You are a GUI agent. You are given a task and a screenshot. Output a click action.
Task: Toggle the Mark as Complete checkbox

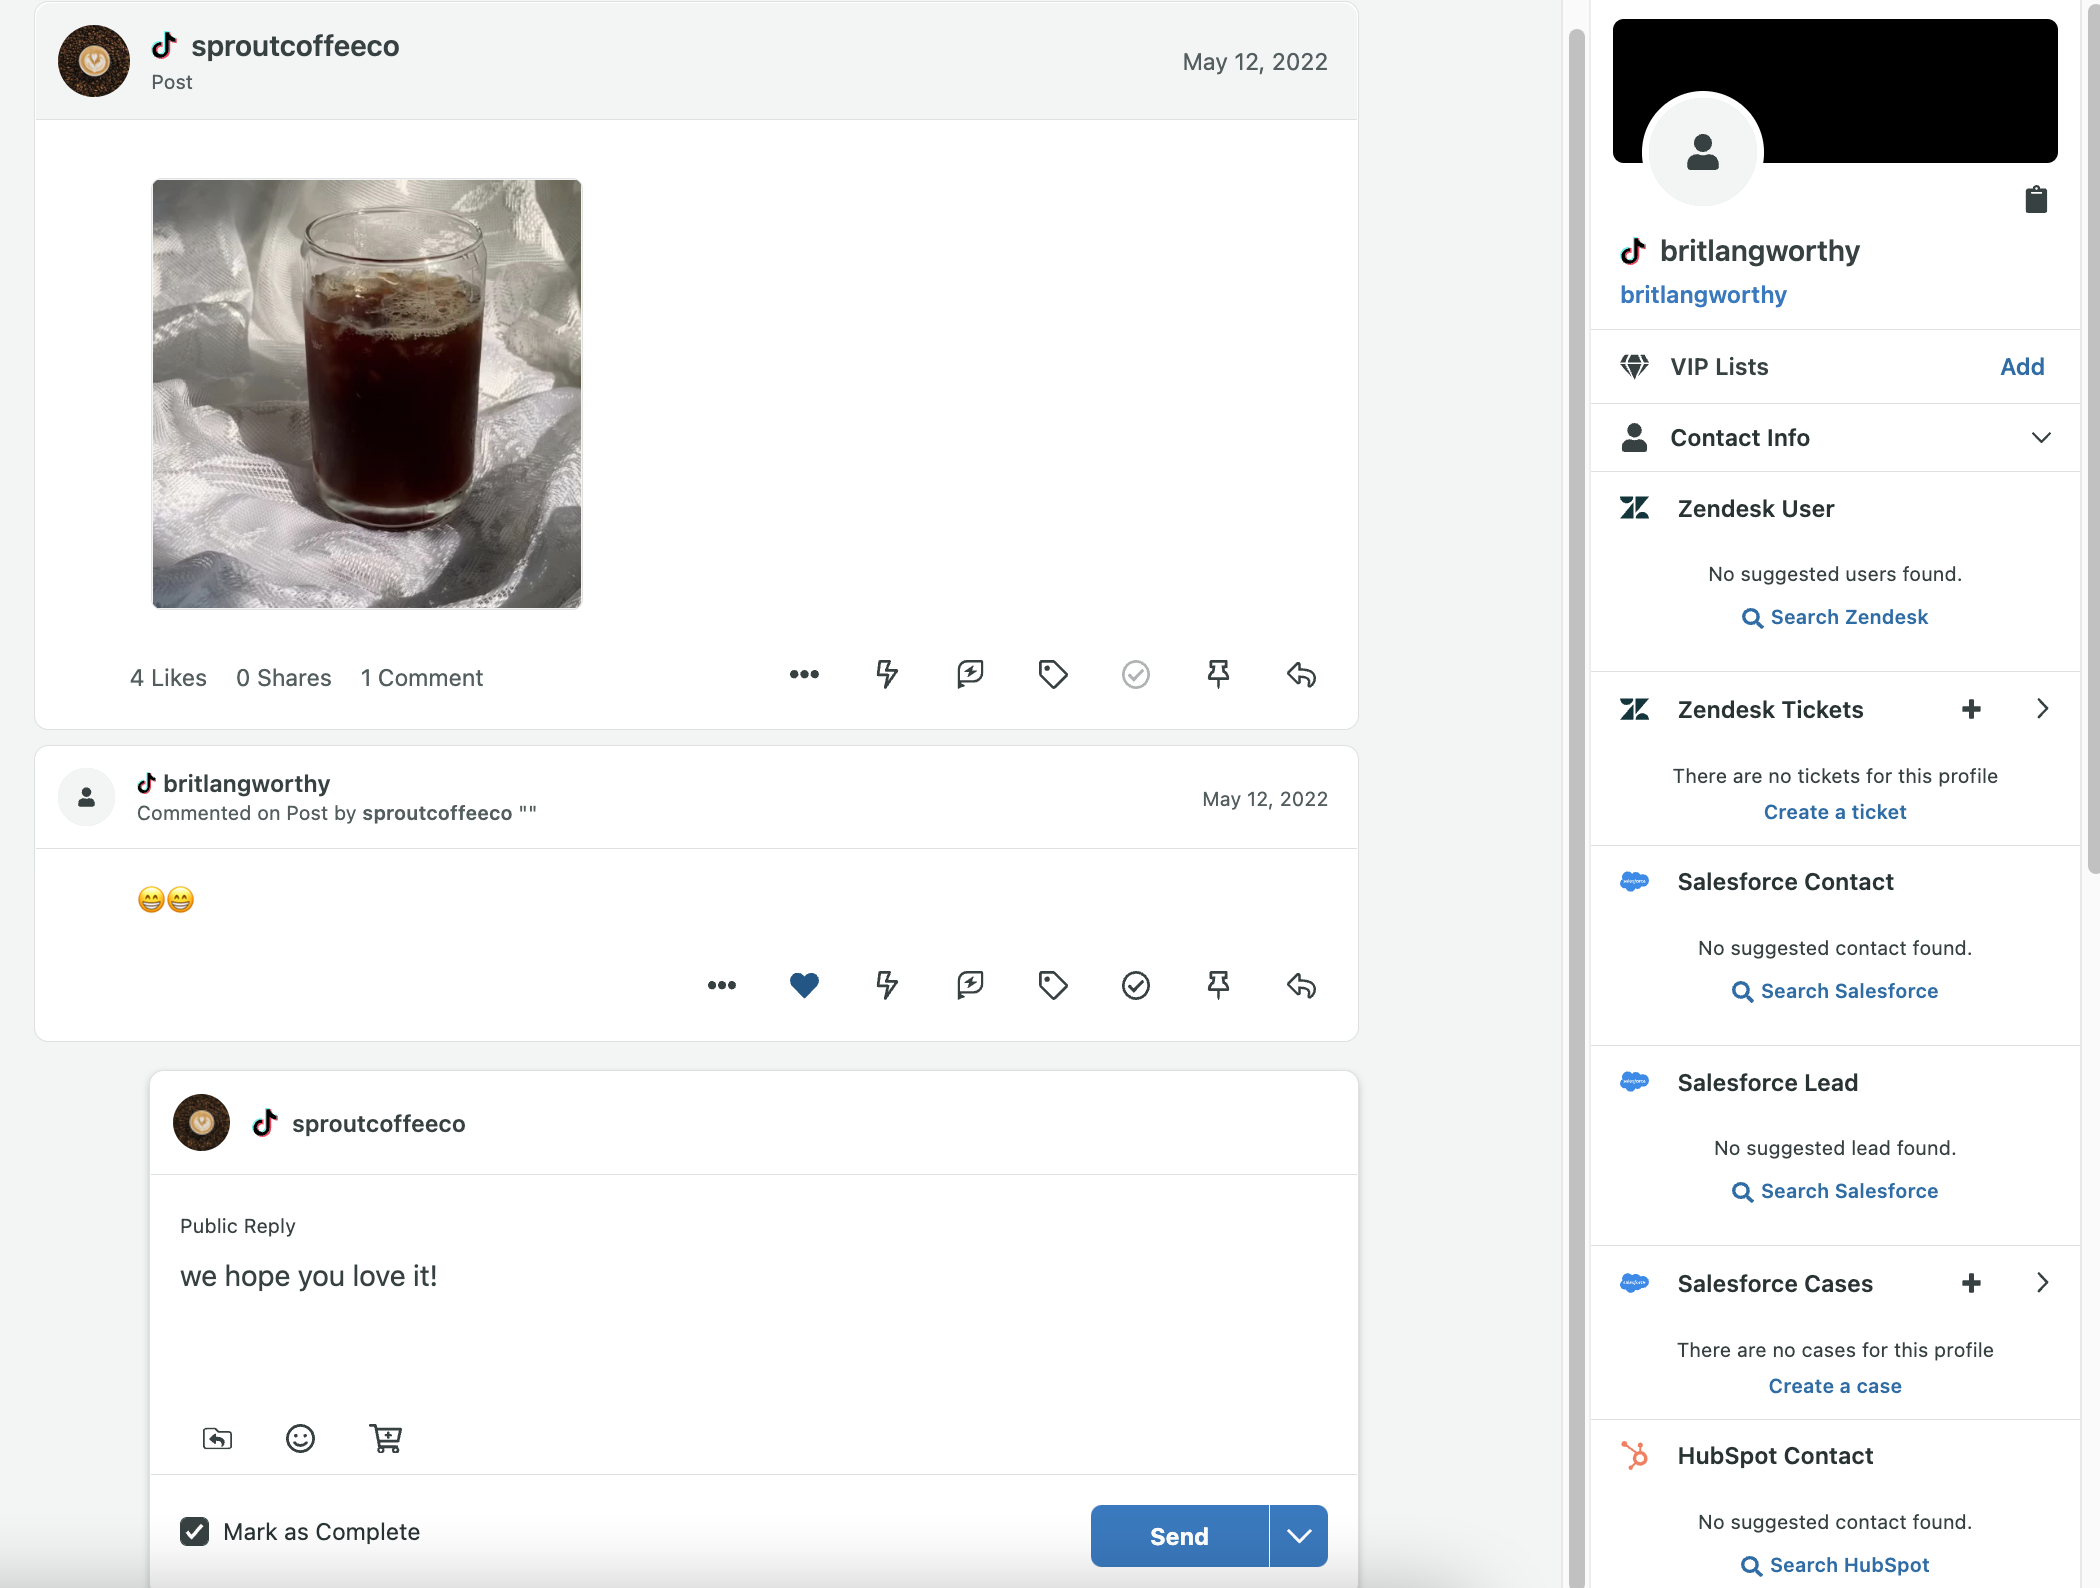pos(195,1532)
